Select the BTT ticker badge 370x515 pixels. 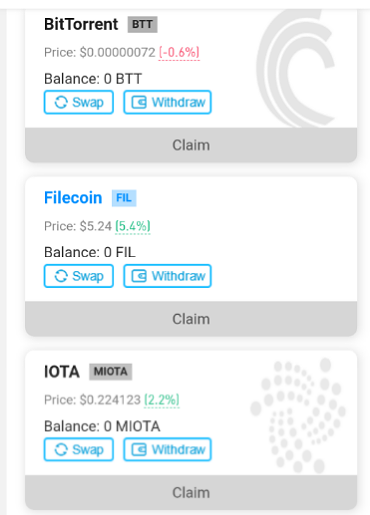[142, 24]
